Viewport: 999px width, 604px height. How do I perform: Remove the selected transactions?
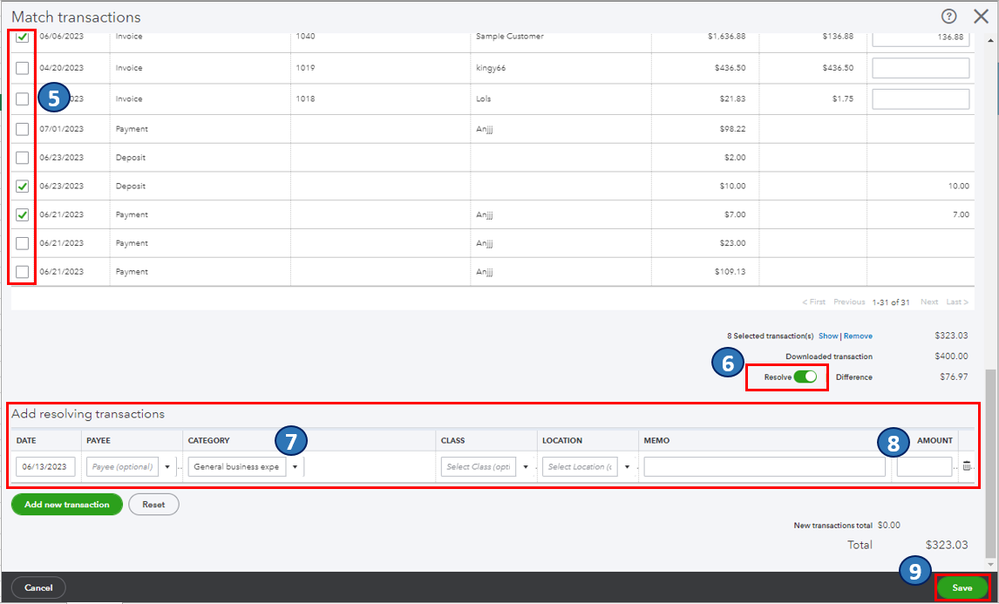coord(858,336)
